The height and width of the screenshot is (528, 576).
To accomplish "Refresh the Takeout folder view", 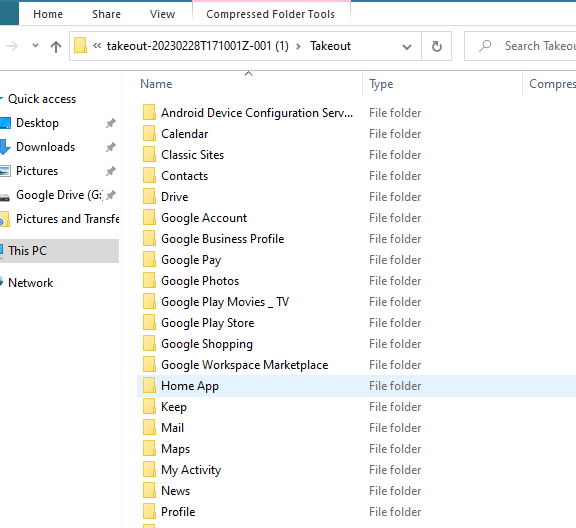I will pos(436,47).
